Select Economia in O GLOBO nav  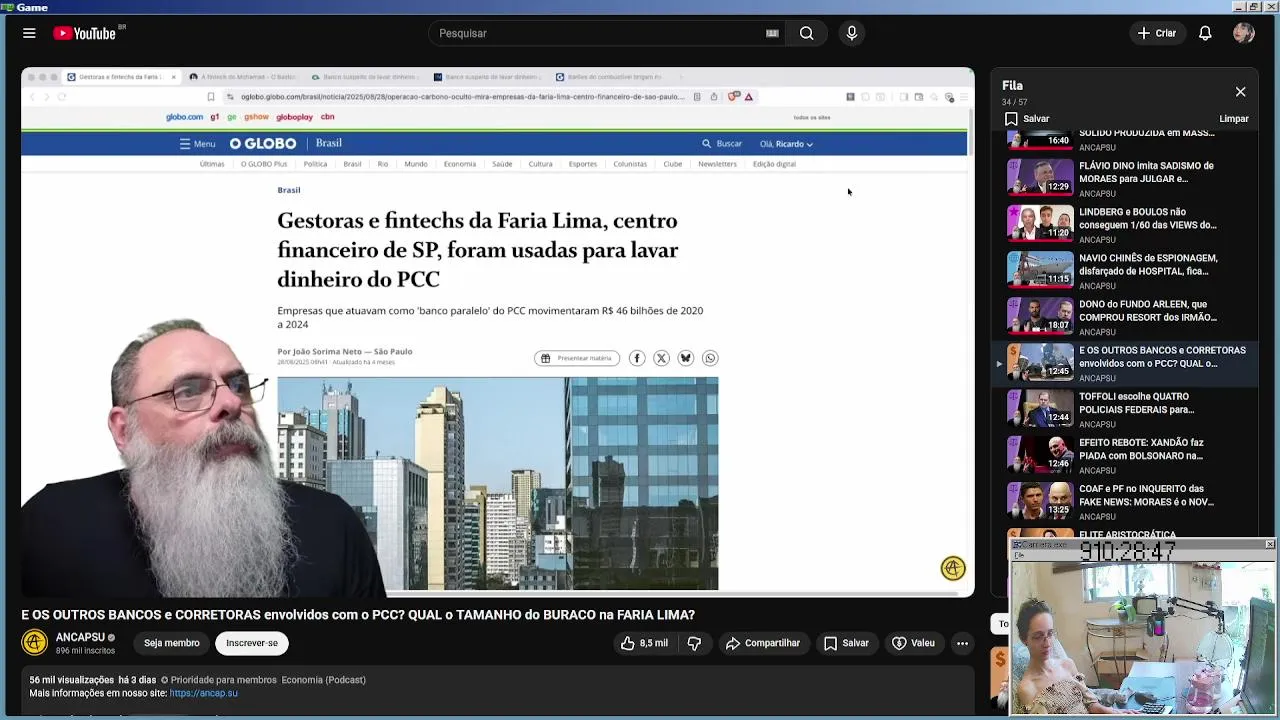tap(460, 164)
